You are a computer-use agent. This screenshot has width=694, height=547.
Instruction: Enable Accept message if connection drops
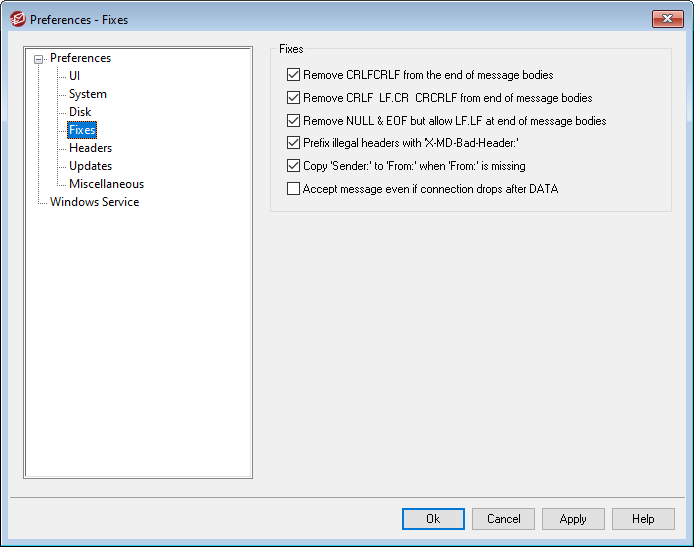[293, 189]
